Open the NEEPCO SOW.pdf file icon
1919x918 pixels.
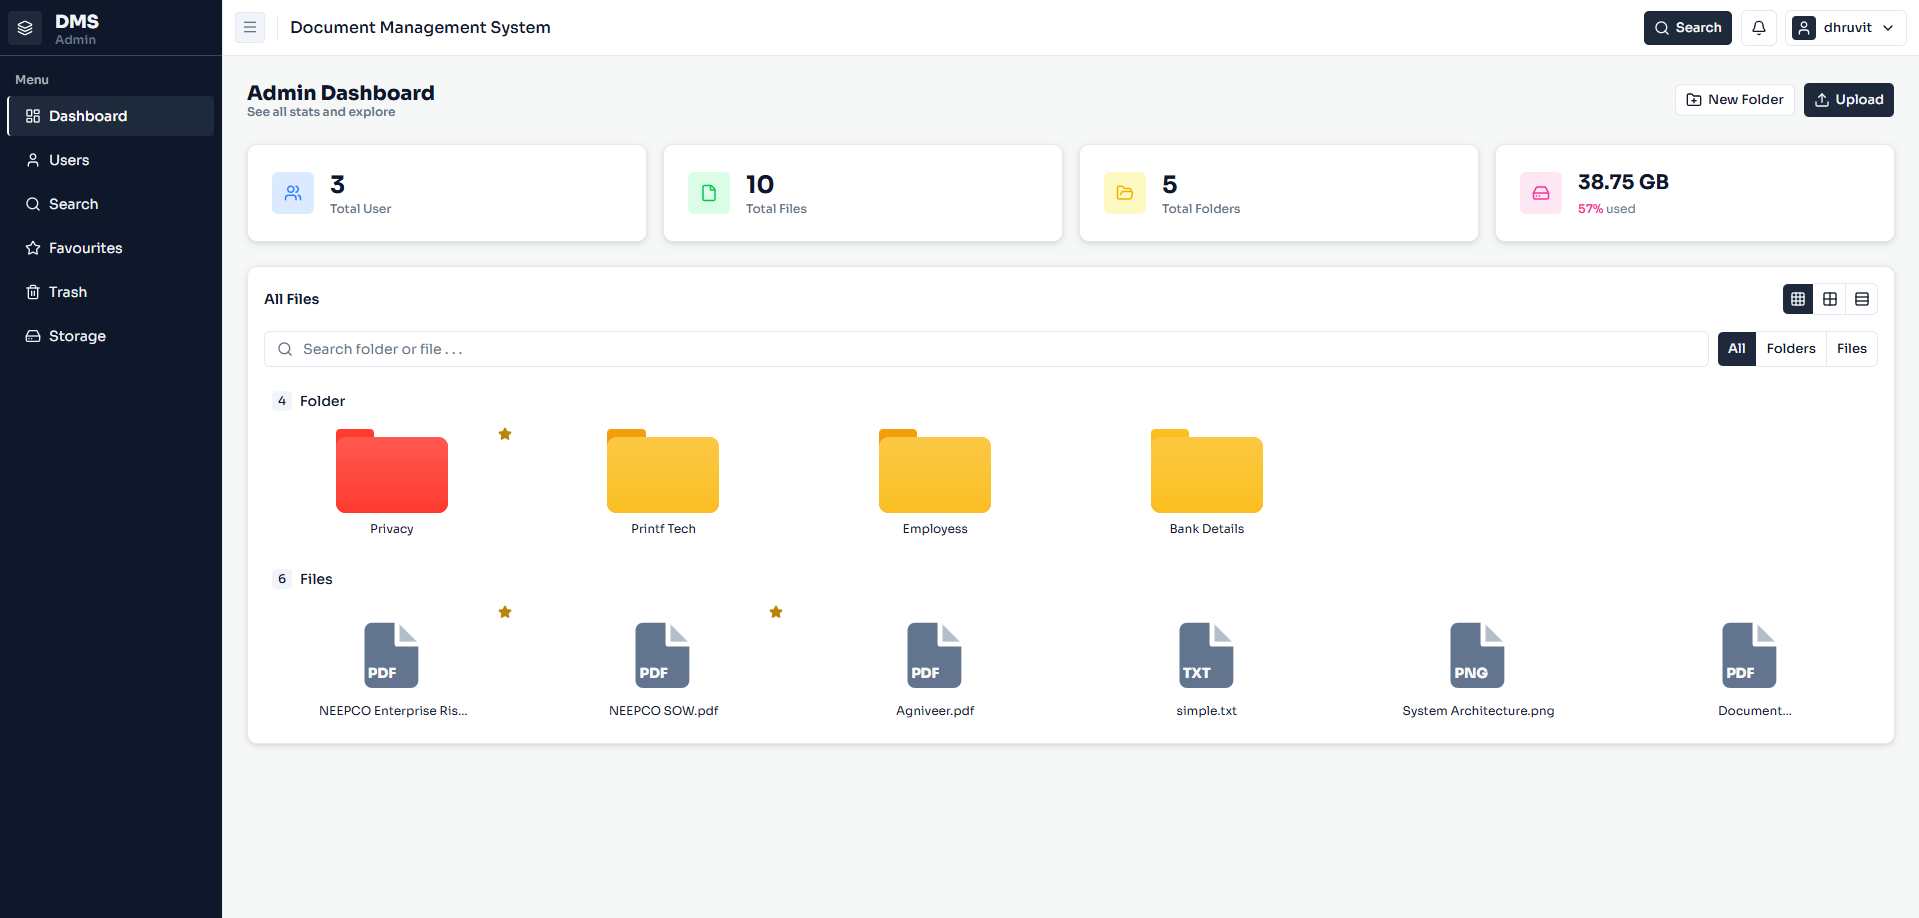point(663,655)
